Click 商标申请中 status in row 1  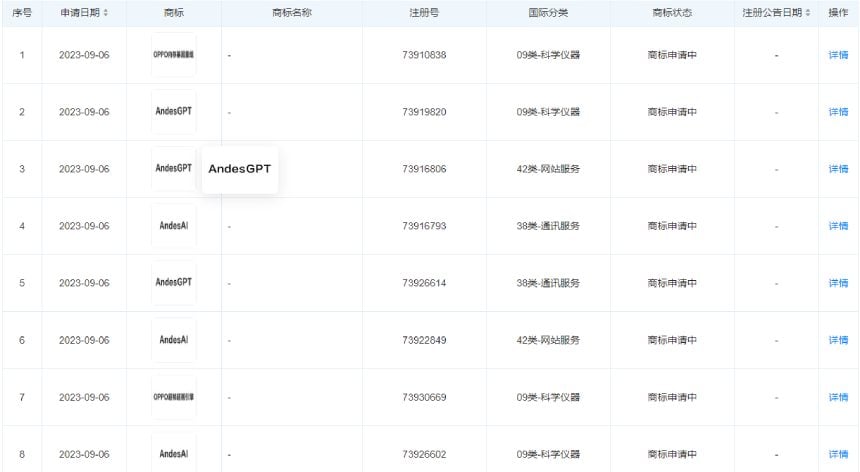point(672,55)
